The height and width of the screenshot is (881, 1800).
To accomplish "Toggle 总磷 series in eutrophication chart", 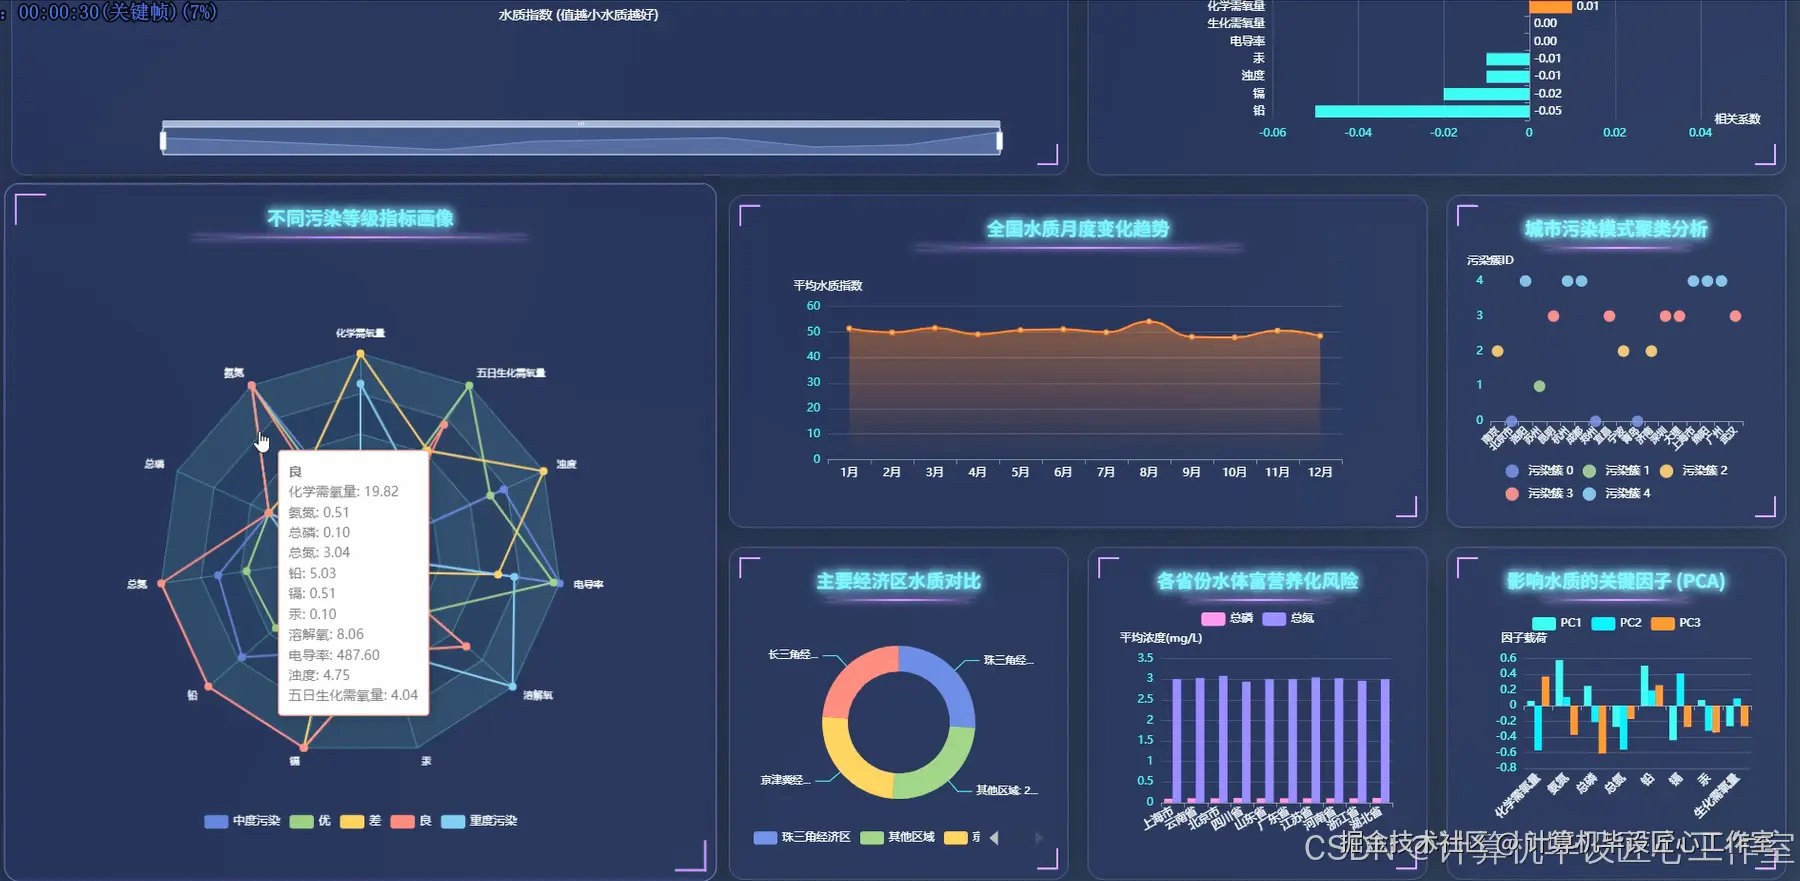I will [1227, 618].
